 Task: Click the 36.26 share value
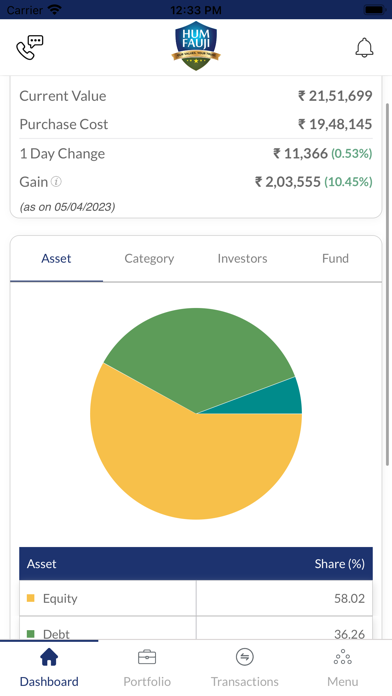click(349, 634)
